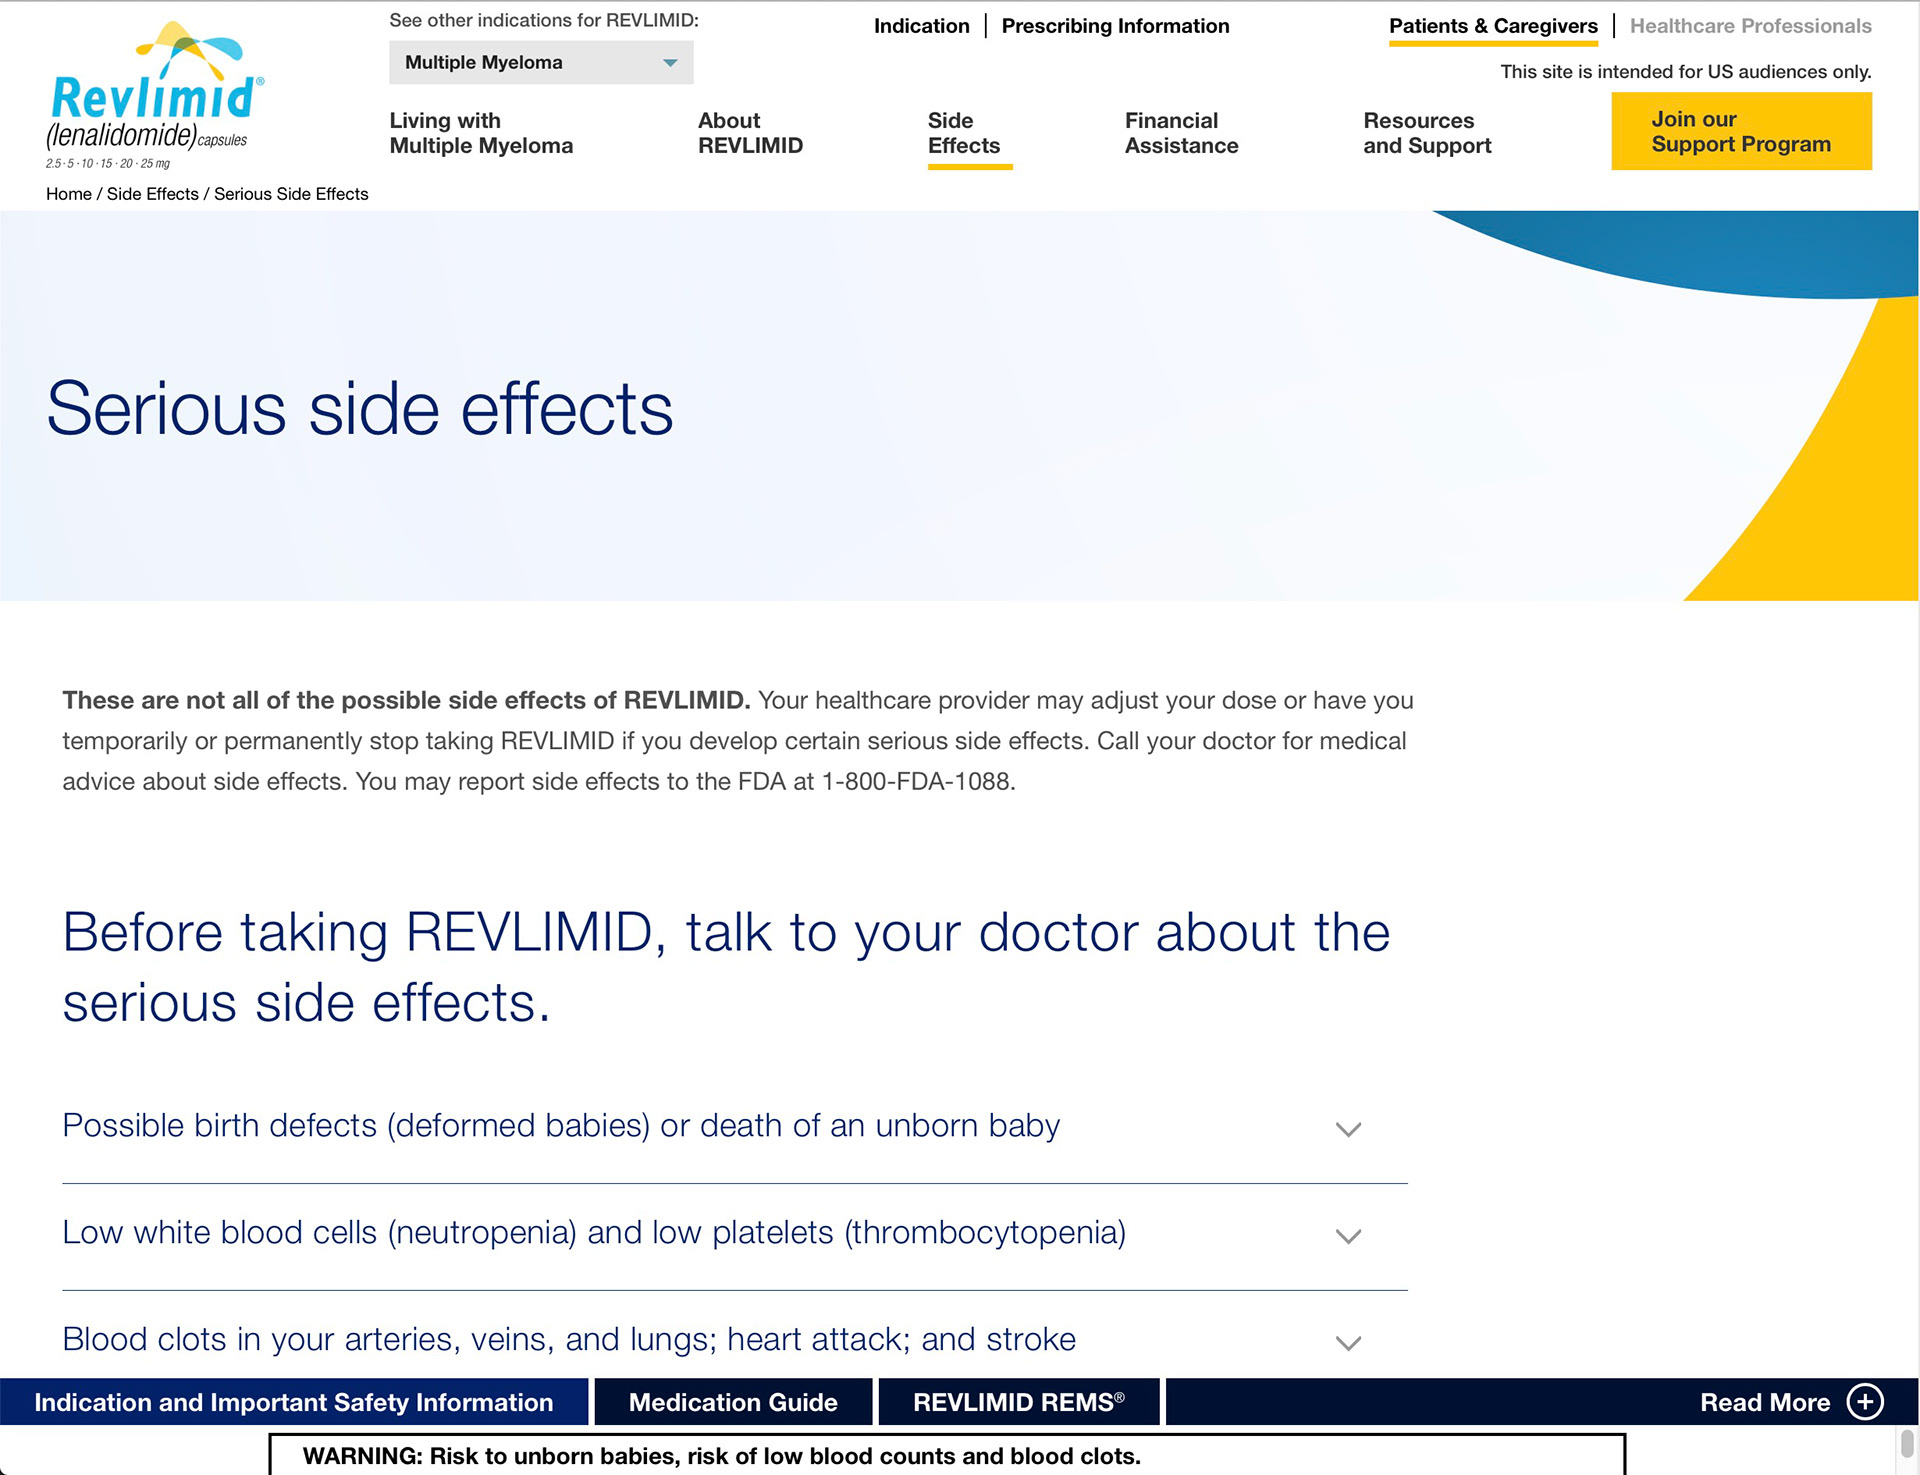This screenshot has height=1475, width=1920.
Task: Select the Patients & Caregivers tab
Action: (1493, 26)
